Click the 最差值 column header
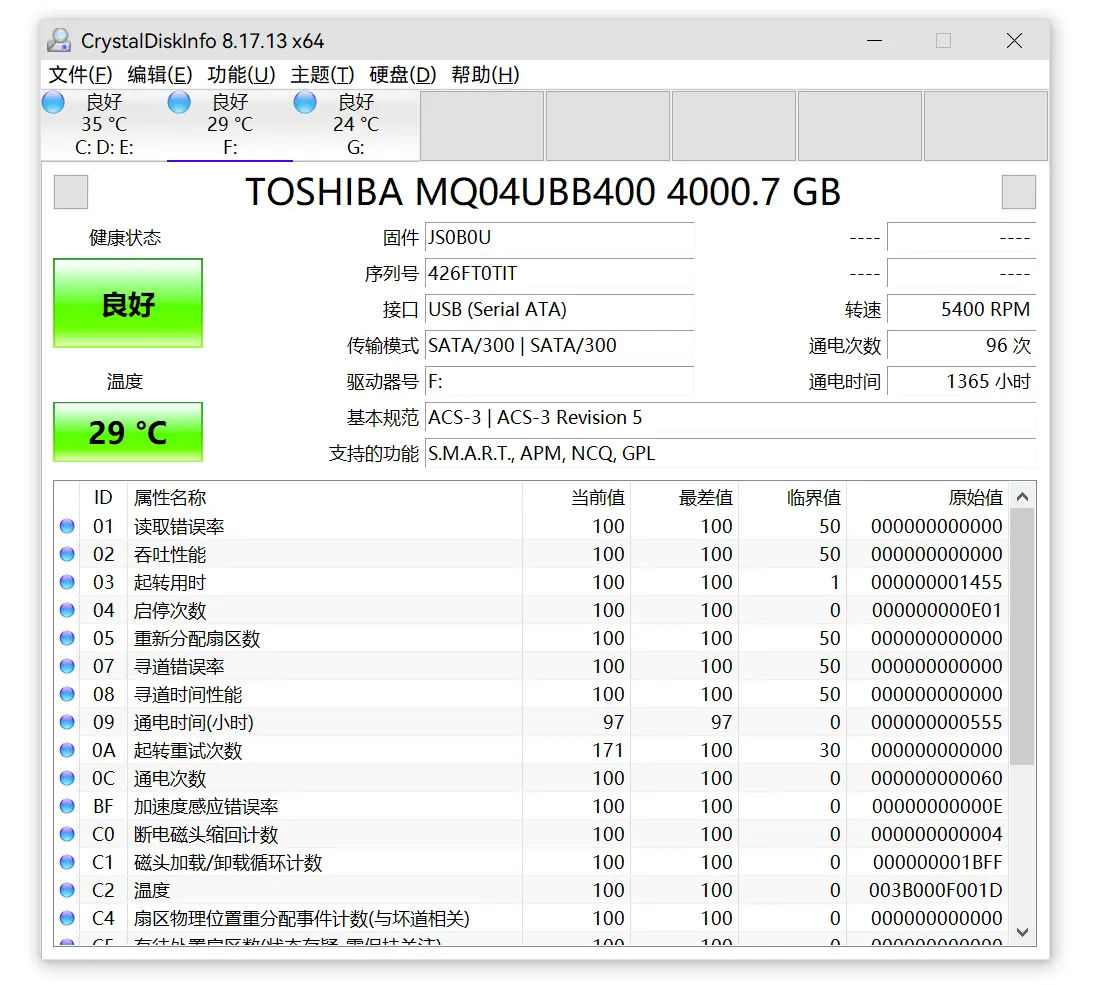This screenshot has width=1094, height=985. coord(684,497)
